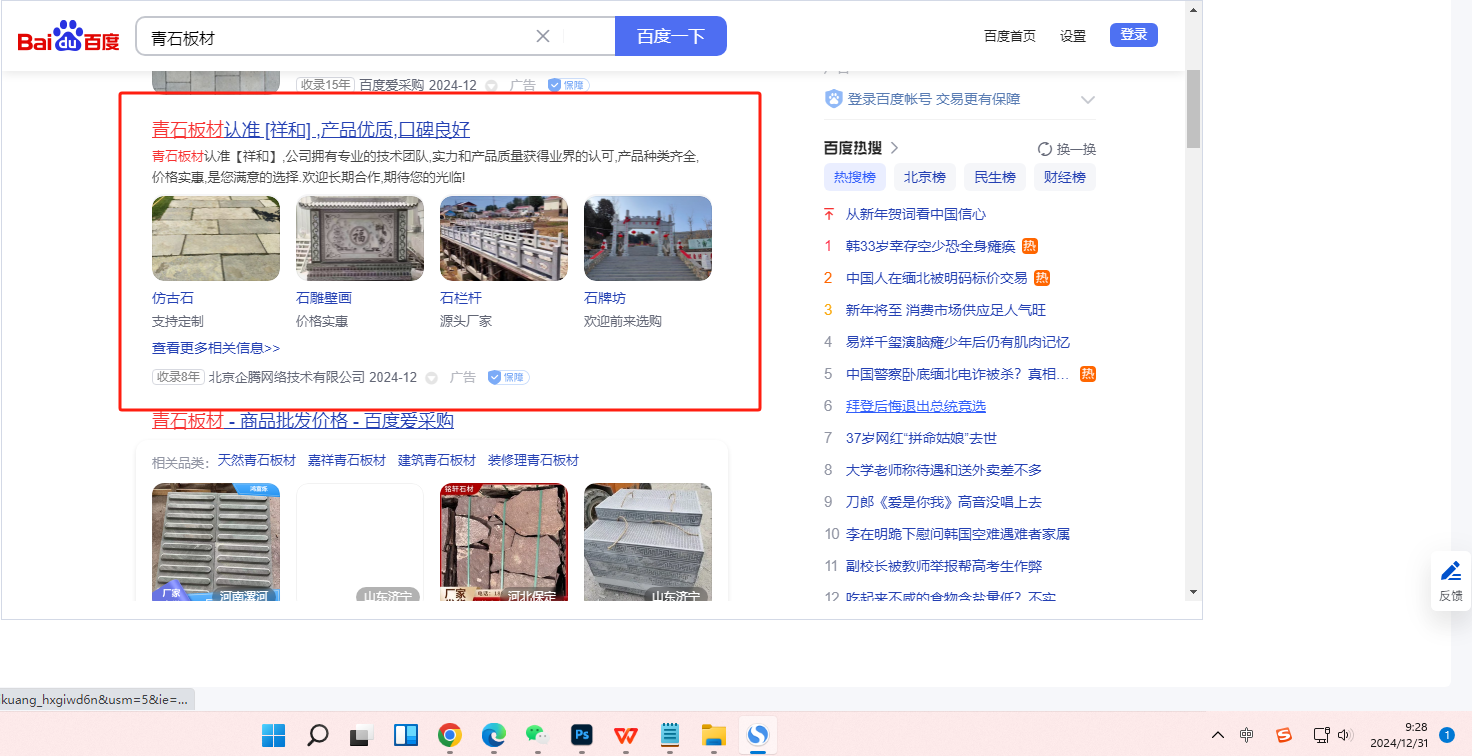Click the 保障 badge next to 北京企腾网络
Screen dimensions: 1472x756
(508, 378)
